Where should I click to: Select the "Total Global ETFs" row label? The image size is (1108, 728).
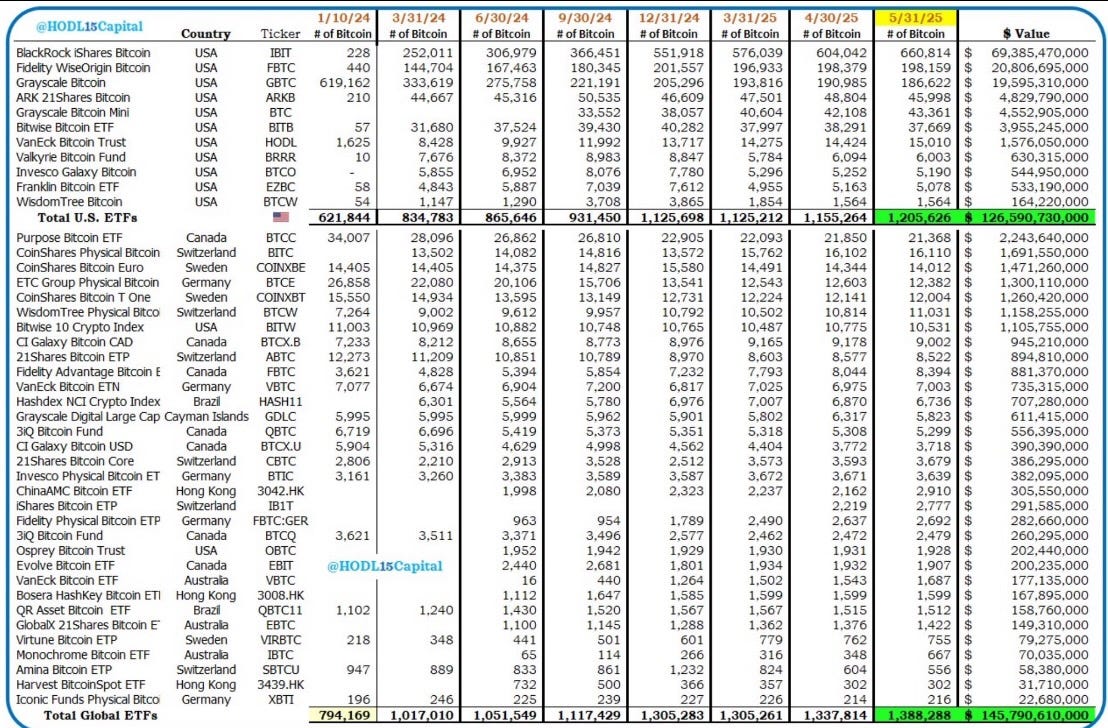click(x=101, y=715)
